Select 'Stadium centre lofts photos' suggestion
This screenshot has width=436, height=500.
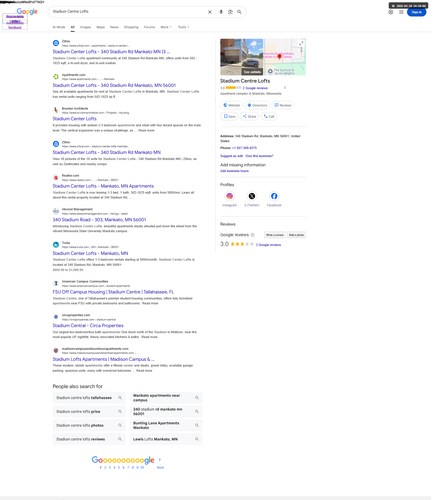(89, 425)
